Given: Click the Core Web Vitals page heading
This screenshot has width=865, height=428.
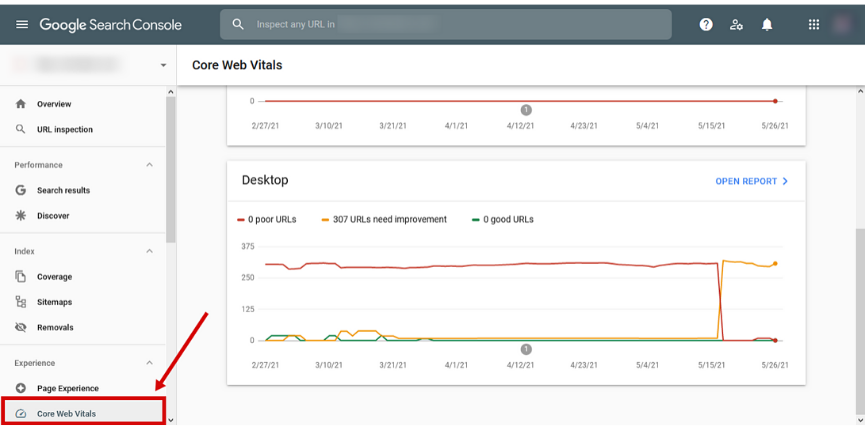Looking at the screenshot, I should pos(237,65).
